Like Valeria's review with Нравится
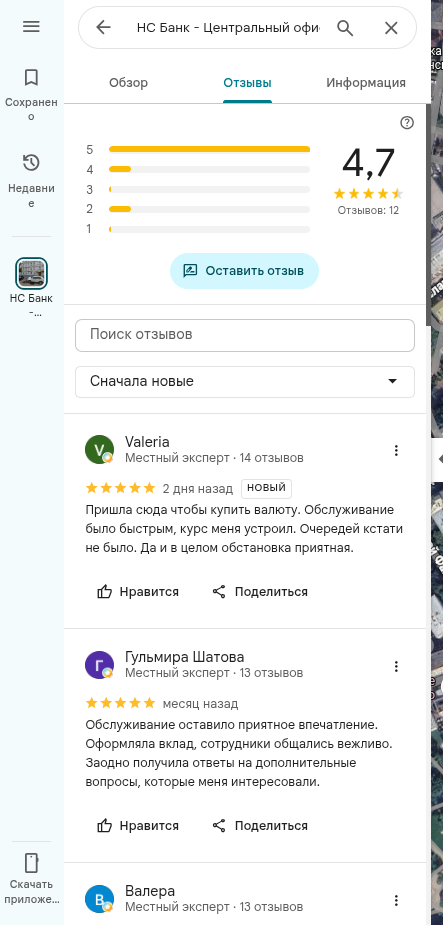Screen dimensions: 443x925 pos(137,592)
